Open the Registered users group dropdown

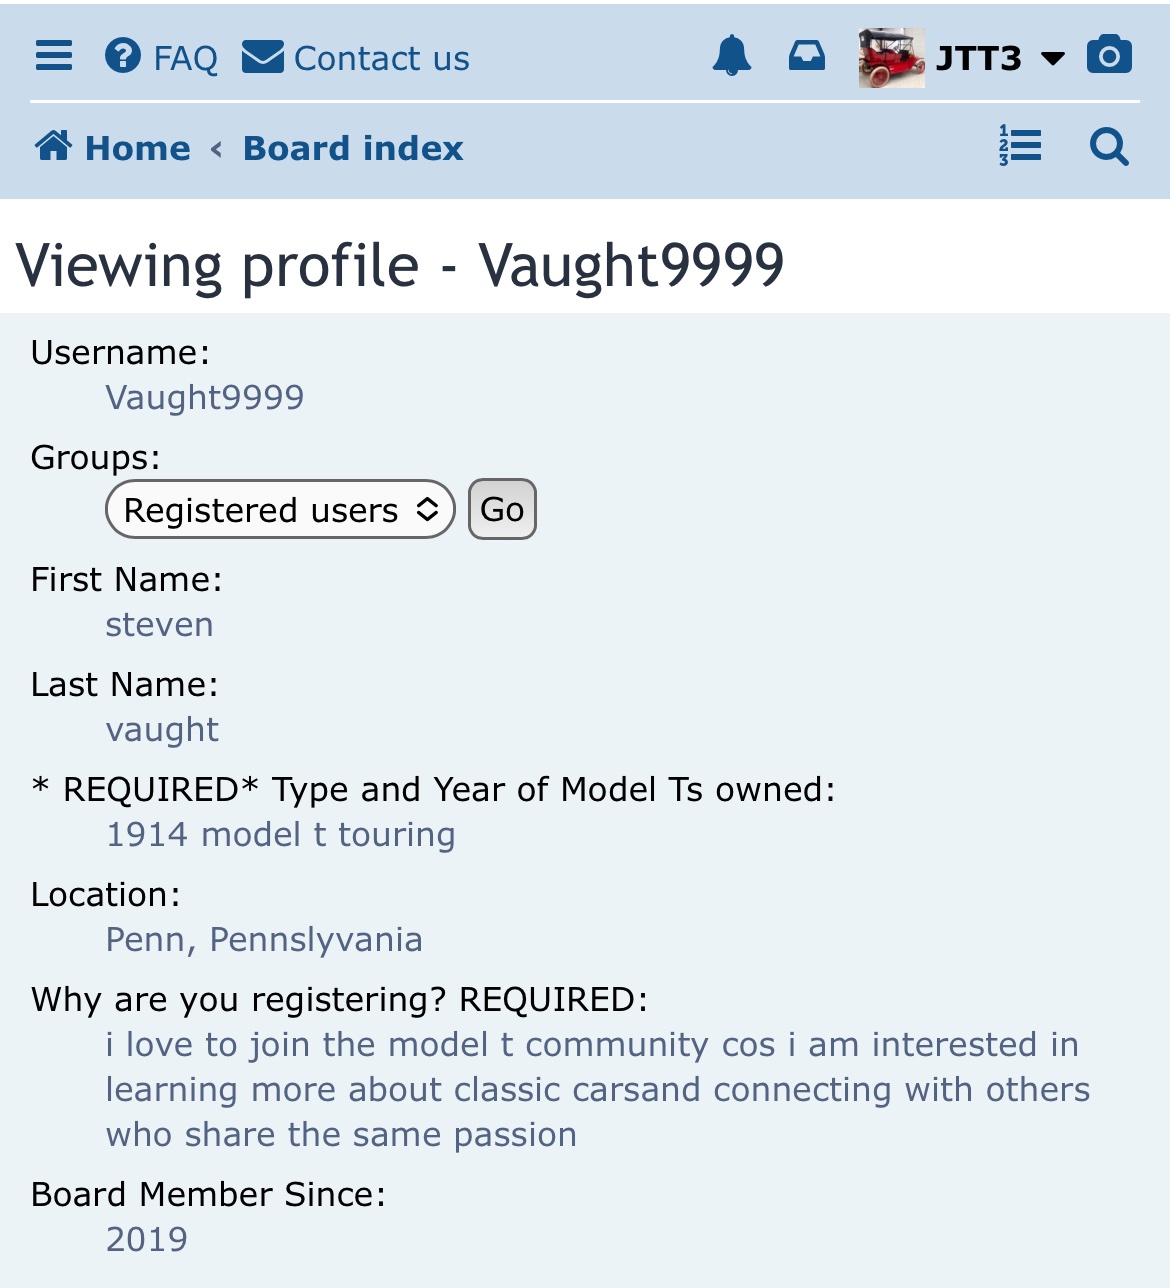[x=280, y=510]
